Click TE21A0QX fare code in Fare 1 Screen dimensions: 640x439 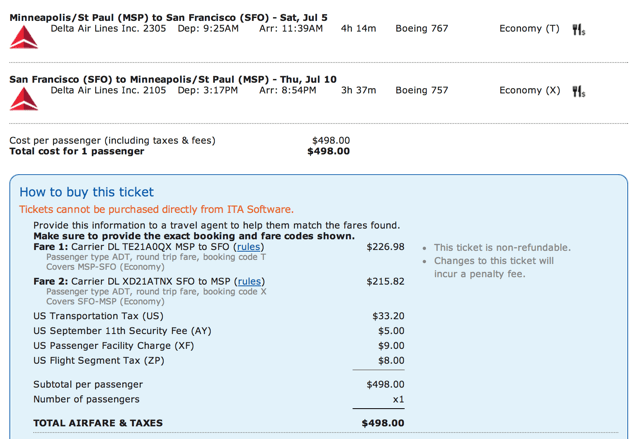point(147,247)
